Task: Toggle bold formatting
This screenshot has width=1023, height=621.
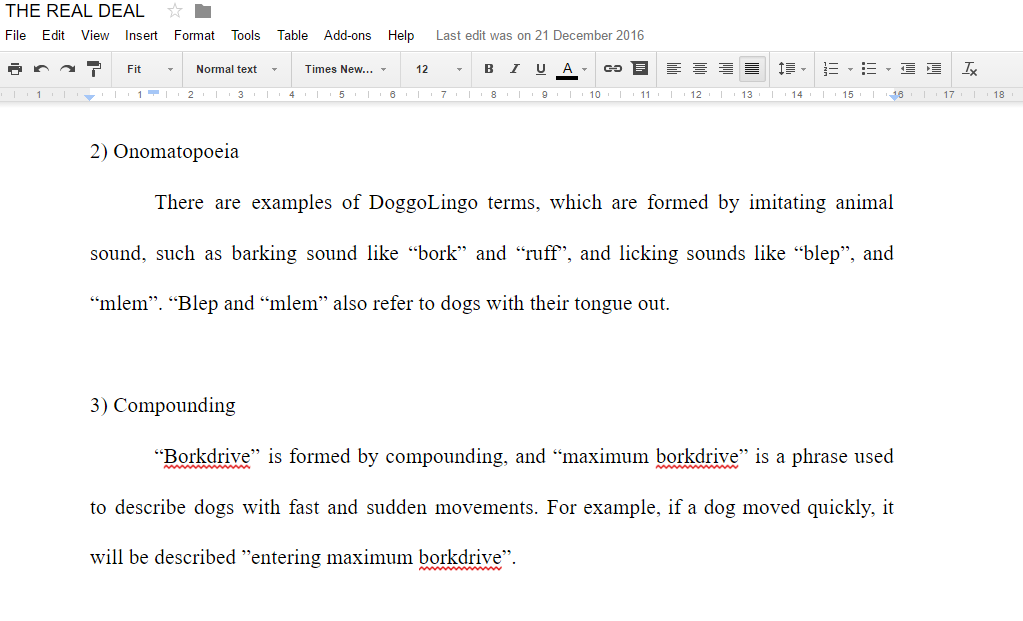Action: [488, 69]
